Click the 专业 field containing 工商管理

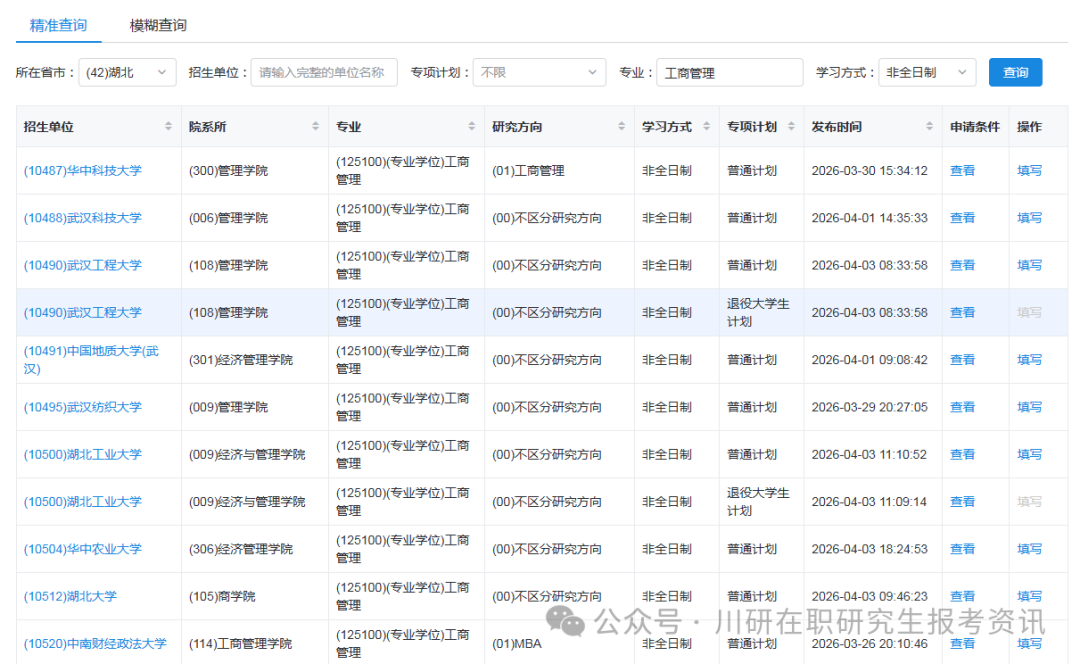(x=728, y=72)
